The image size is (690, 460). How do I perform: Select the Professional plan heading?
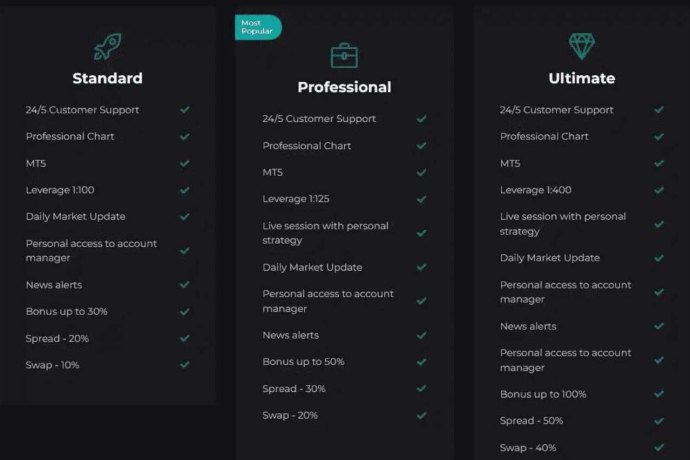point(344,87)
